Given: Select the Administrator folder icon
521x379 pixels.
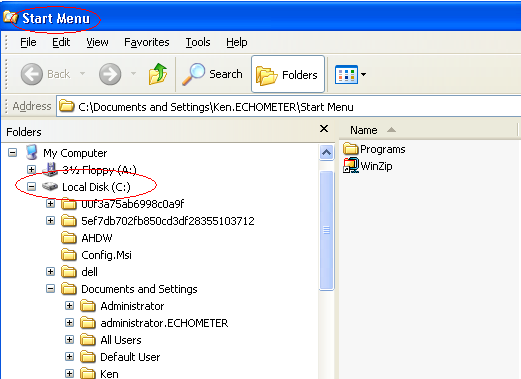Looking at the screenshot, I should tap(88, 306).
